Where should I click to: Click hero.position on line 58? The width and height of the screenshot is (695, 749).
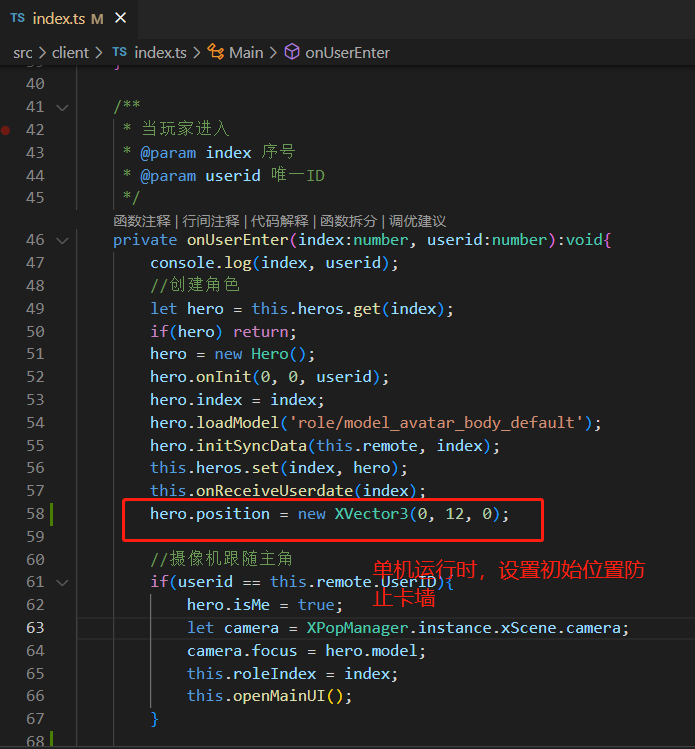(x=210, y=514)
